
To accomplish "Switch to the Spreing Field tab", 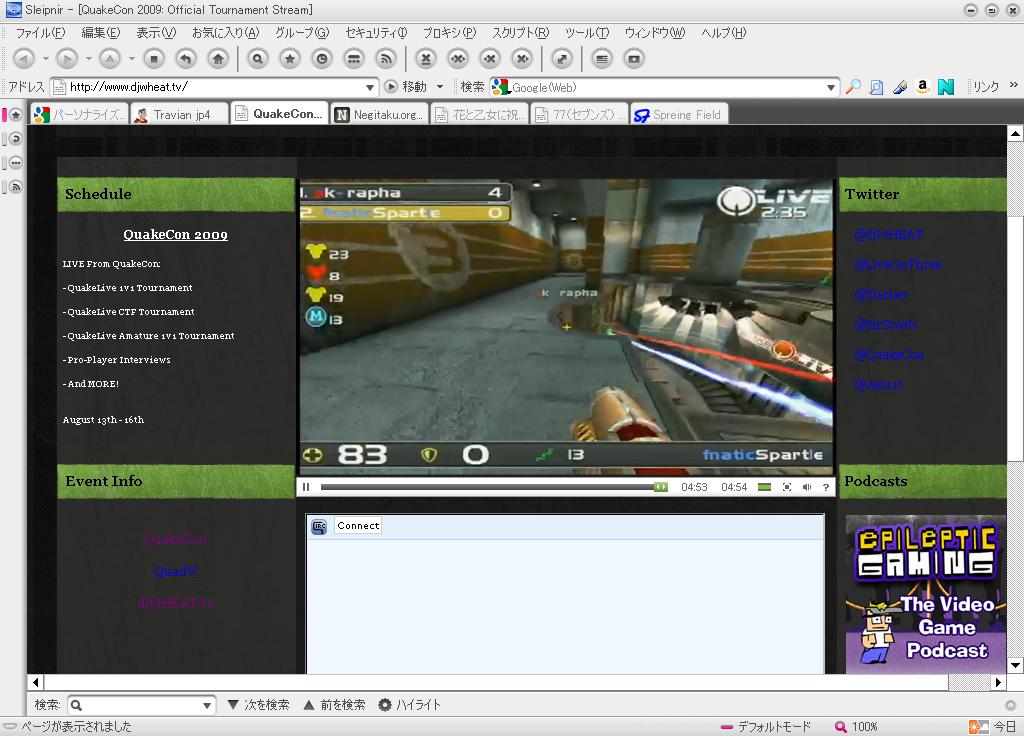I will click(679, 114).
